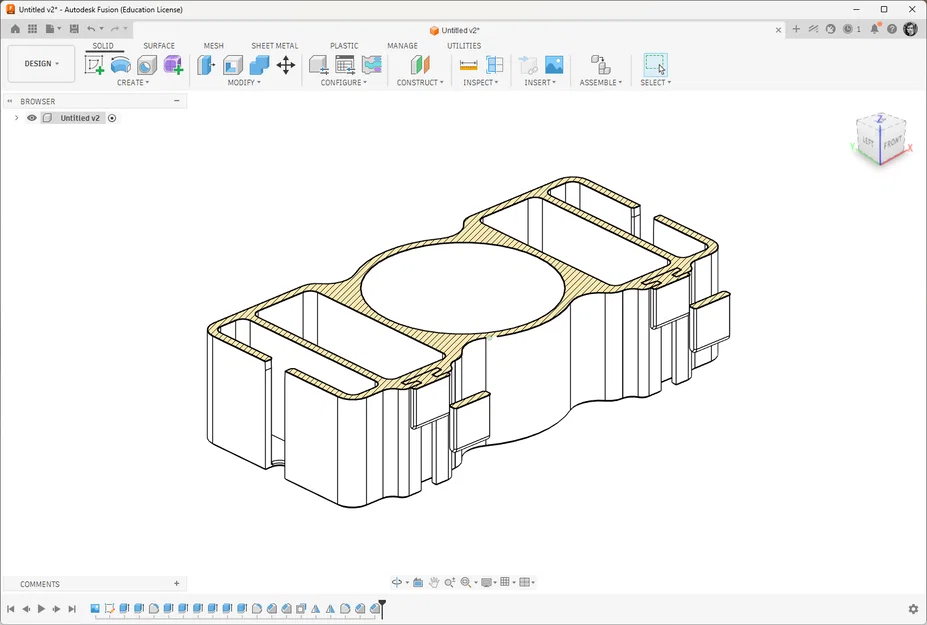Click the Create Sketch icon

tap(94, 64)
